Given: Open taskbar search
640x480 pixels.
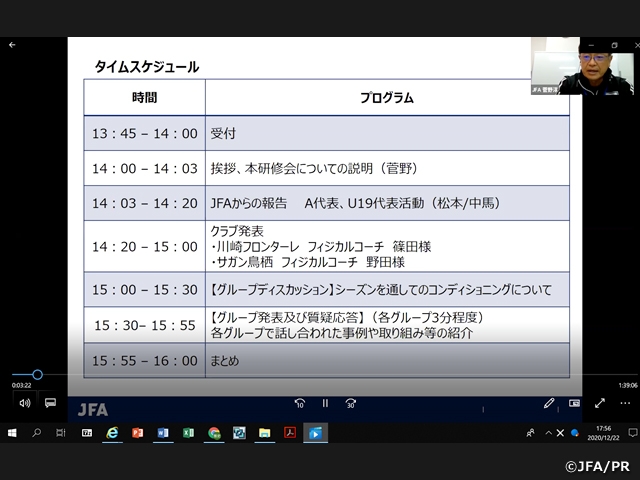Looking at the screenshot, I should (37, 433).
